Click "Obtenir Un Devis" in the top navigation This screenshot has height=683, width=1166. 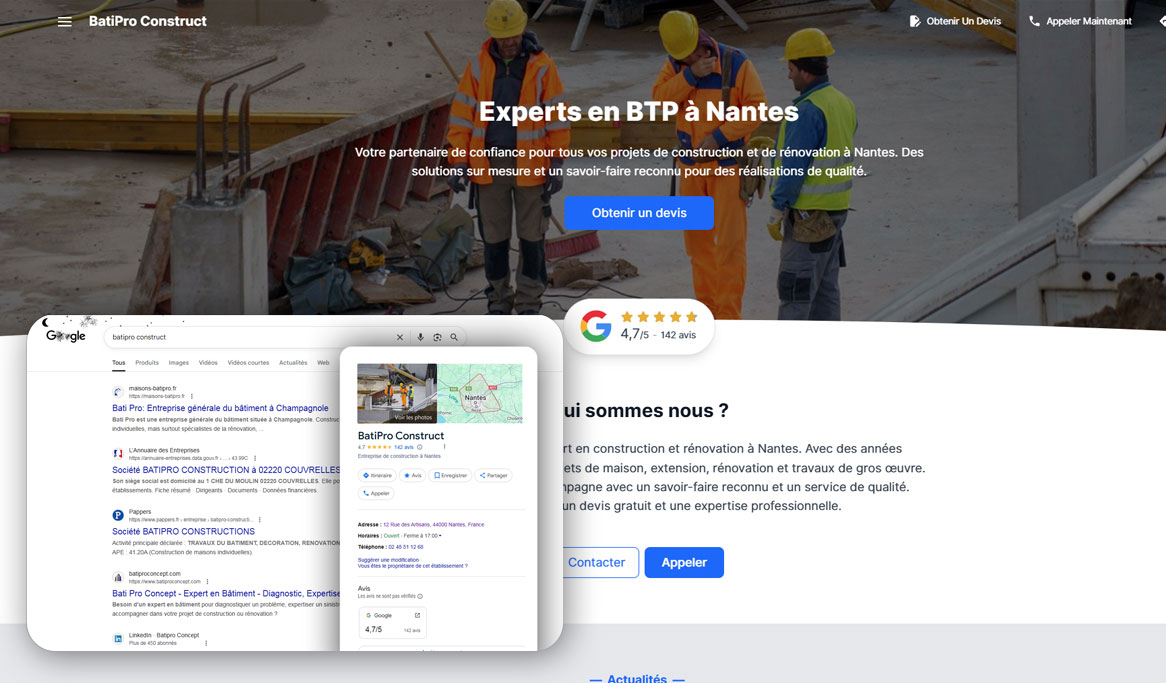(x=955, y=21)
